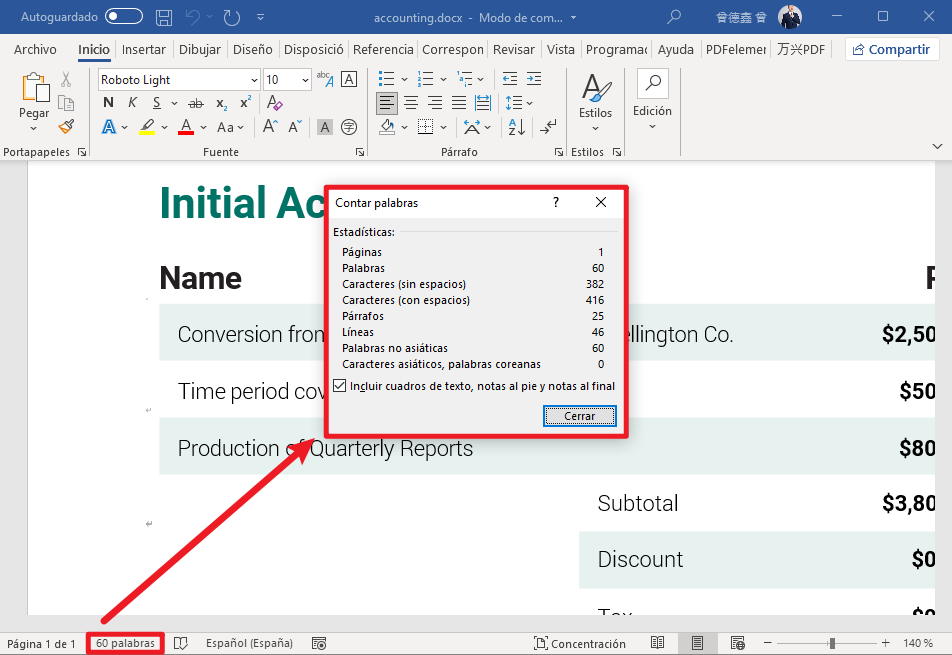This screenshot has width=952, height=655.
Task: Click the Redo icon in title bar
Action: click(232, 18)
